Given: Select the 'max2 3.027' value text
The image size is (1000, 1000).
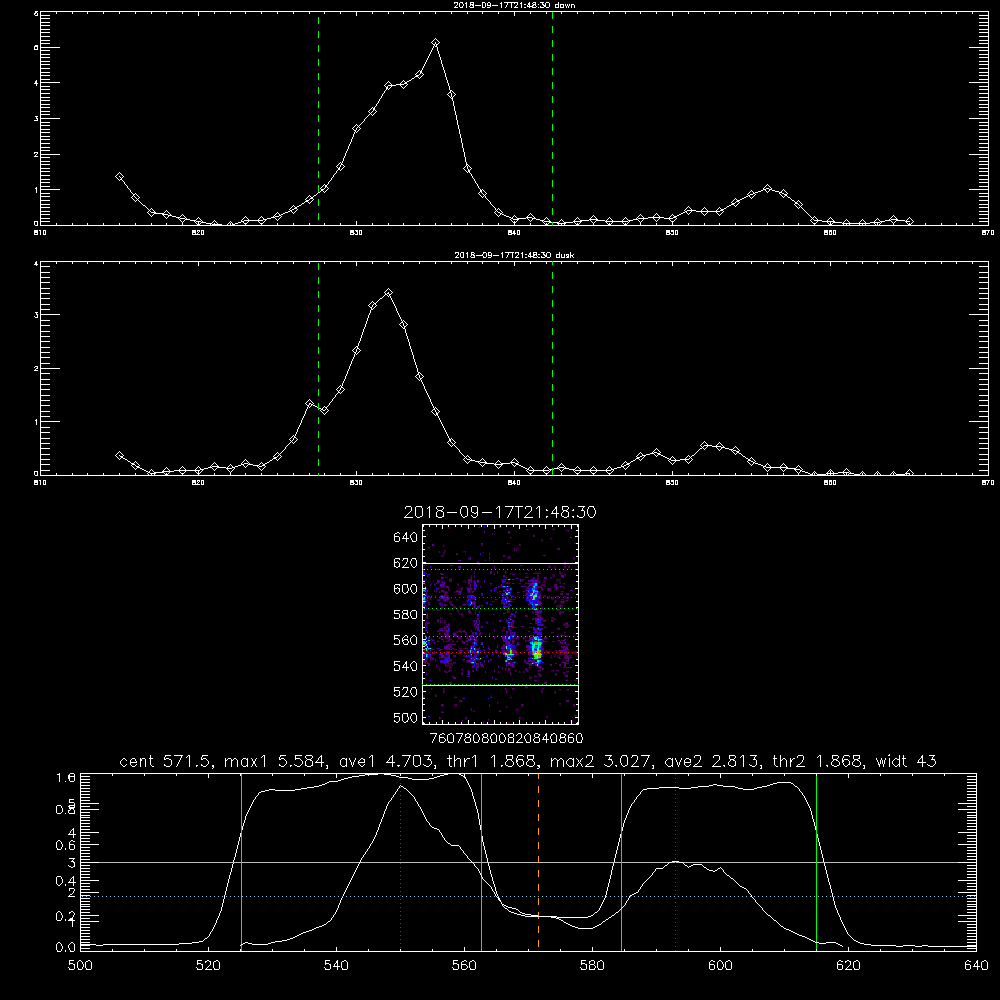Looking at the screenshot, I should click(600, 761).
